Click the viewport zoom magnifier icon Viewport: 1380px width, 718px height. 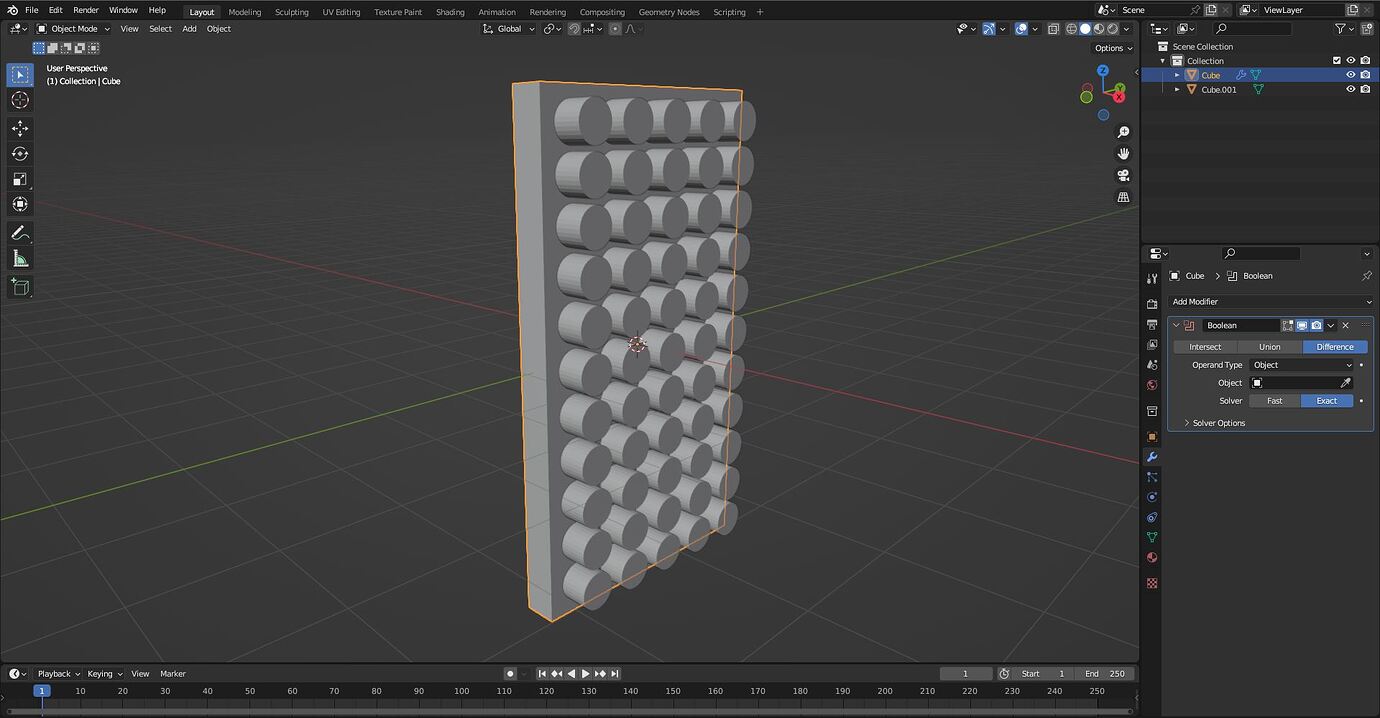coord(1123,132)
